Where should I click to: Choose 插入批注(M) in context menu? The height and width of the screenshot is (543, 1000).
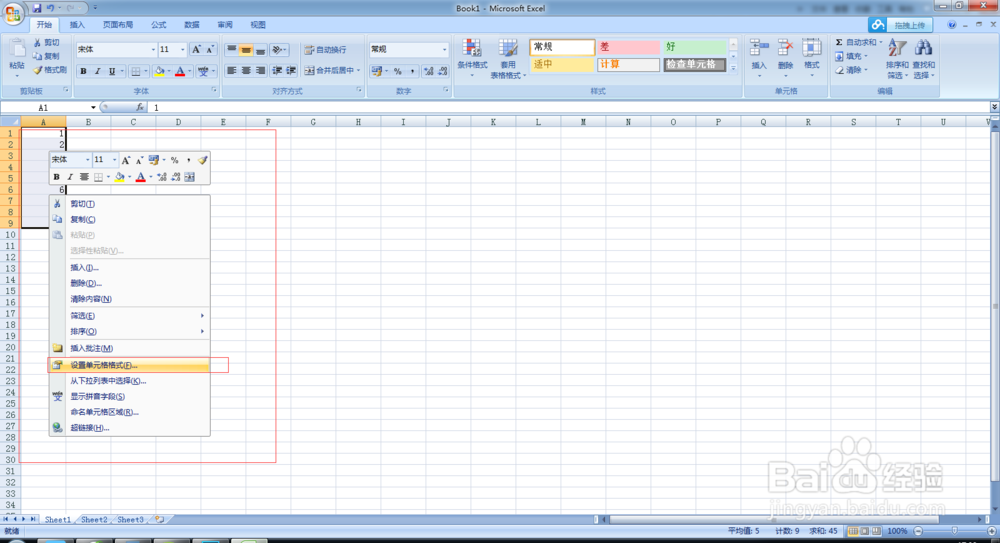[x=129, y=348]
